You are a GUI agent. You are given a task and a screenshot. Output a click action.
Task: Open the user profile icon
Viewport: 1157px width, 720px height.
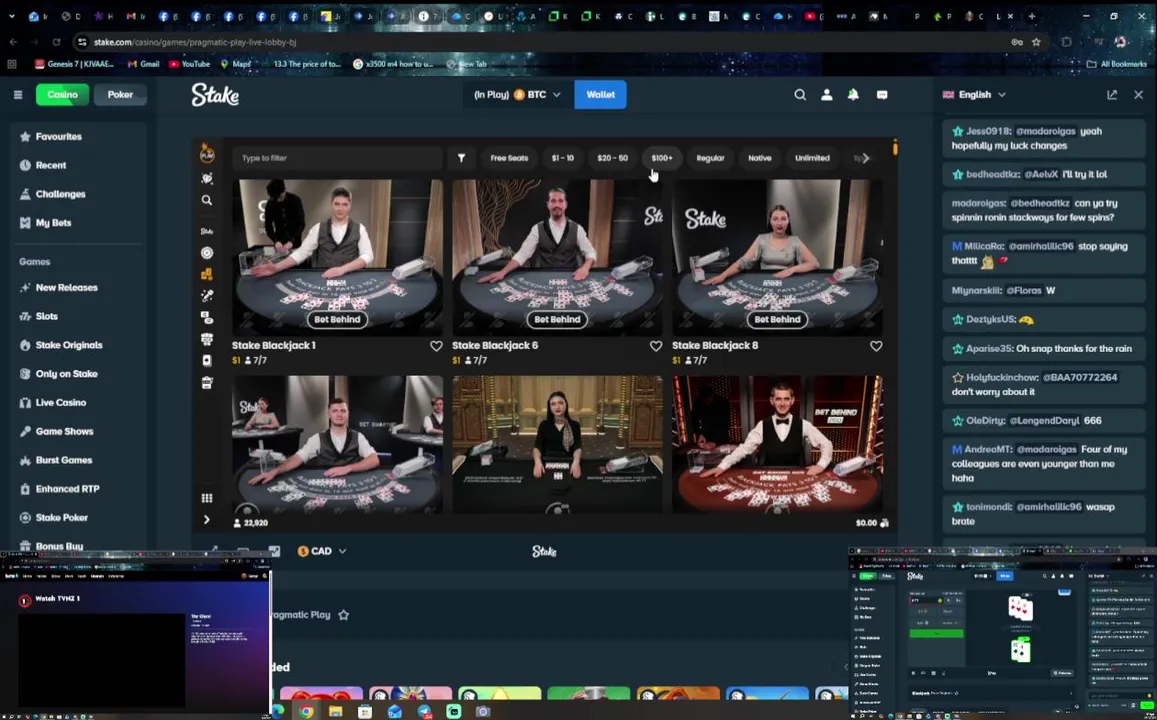tap(826, 94)
